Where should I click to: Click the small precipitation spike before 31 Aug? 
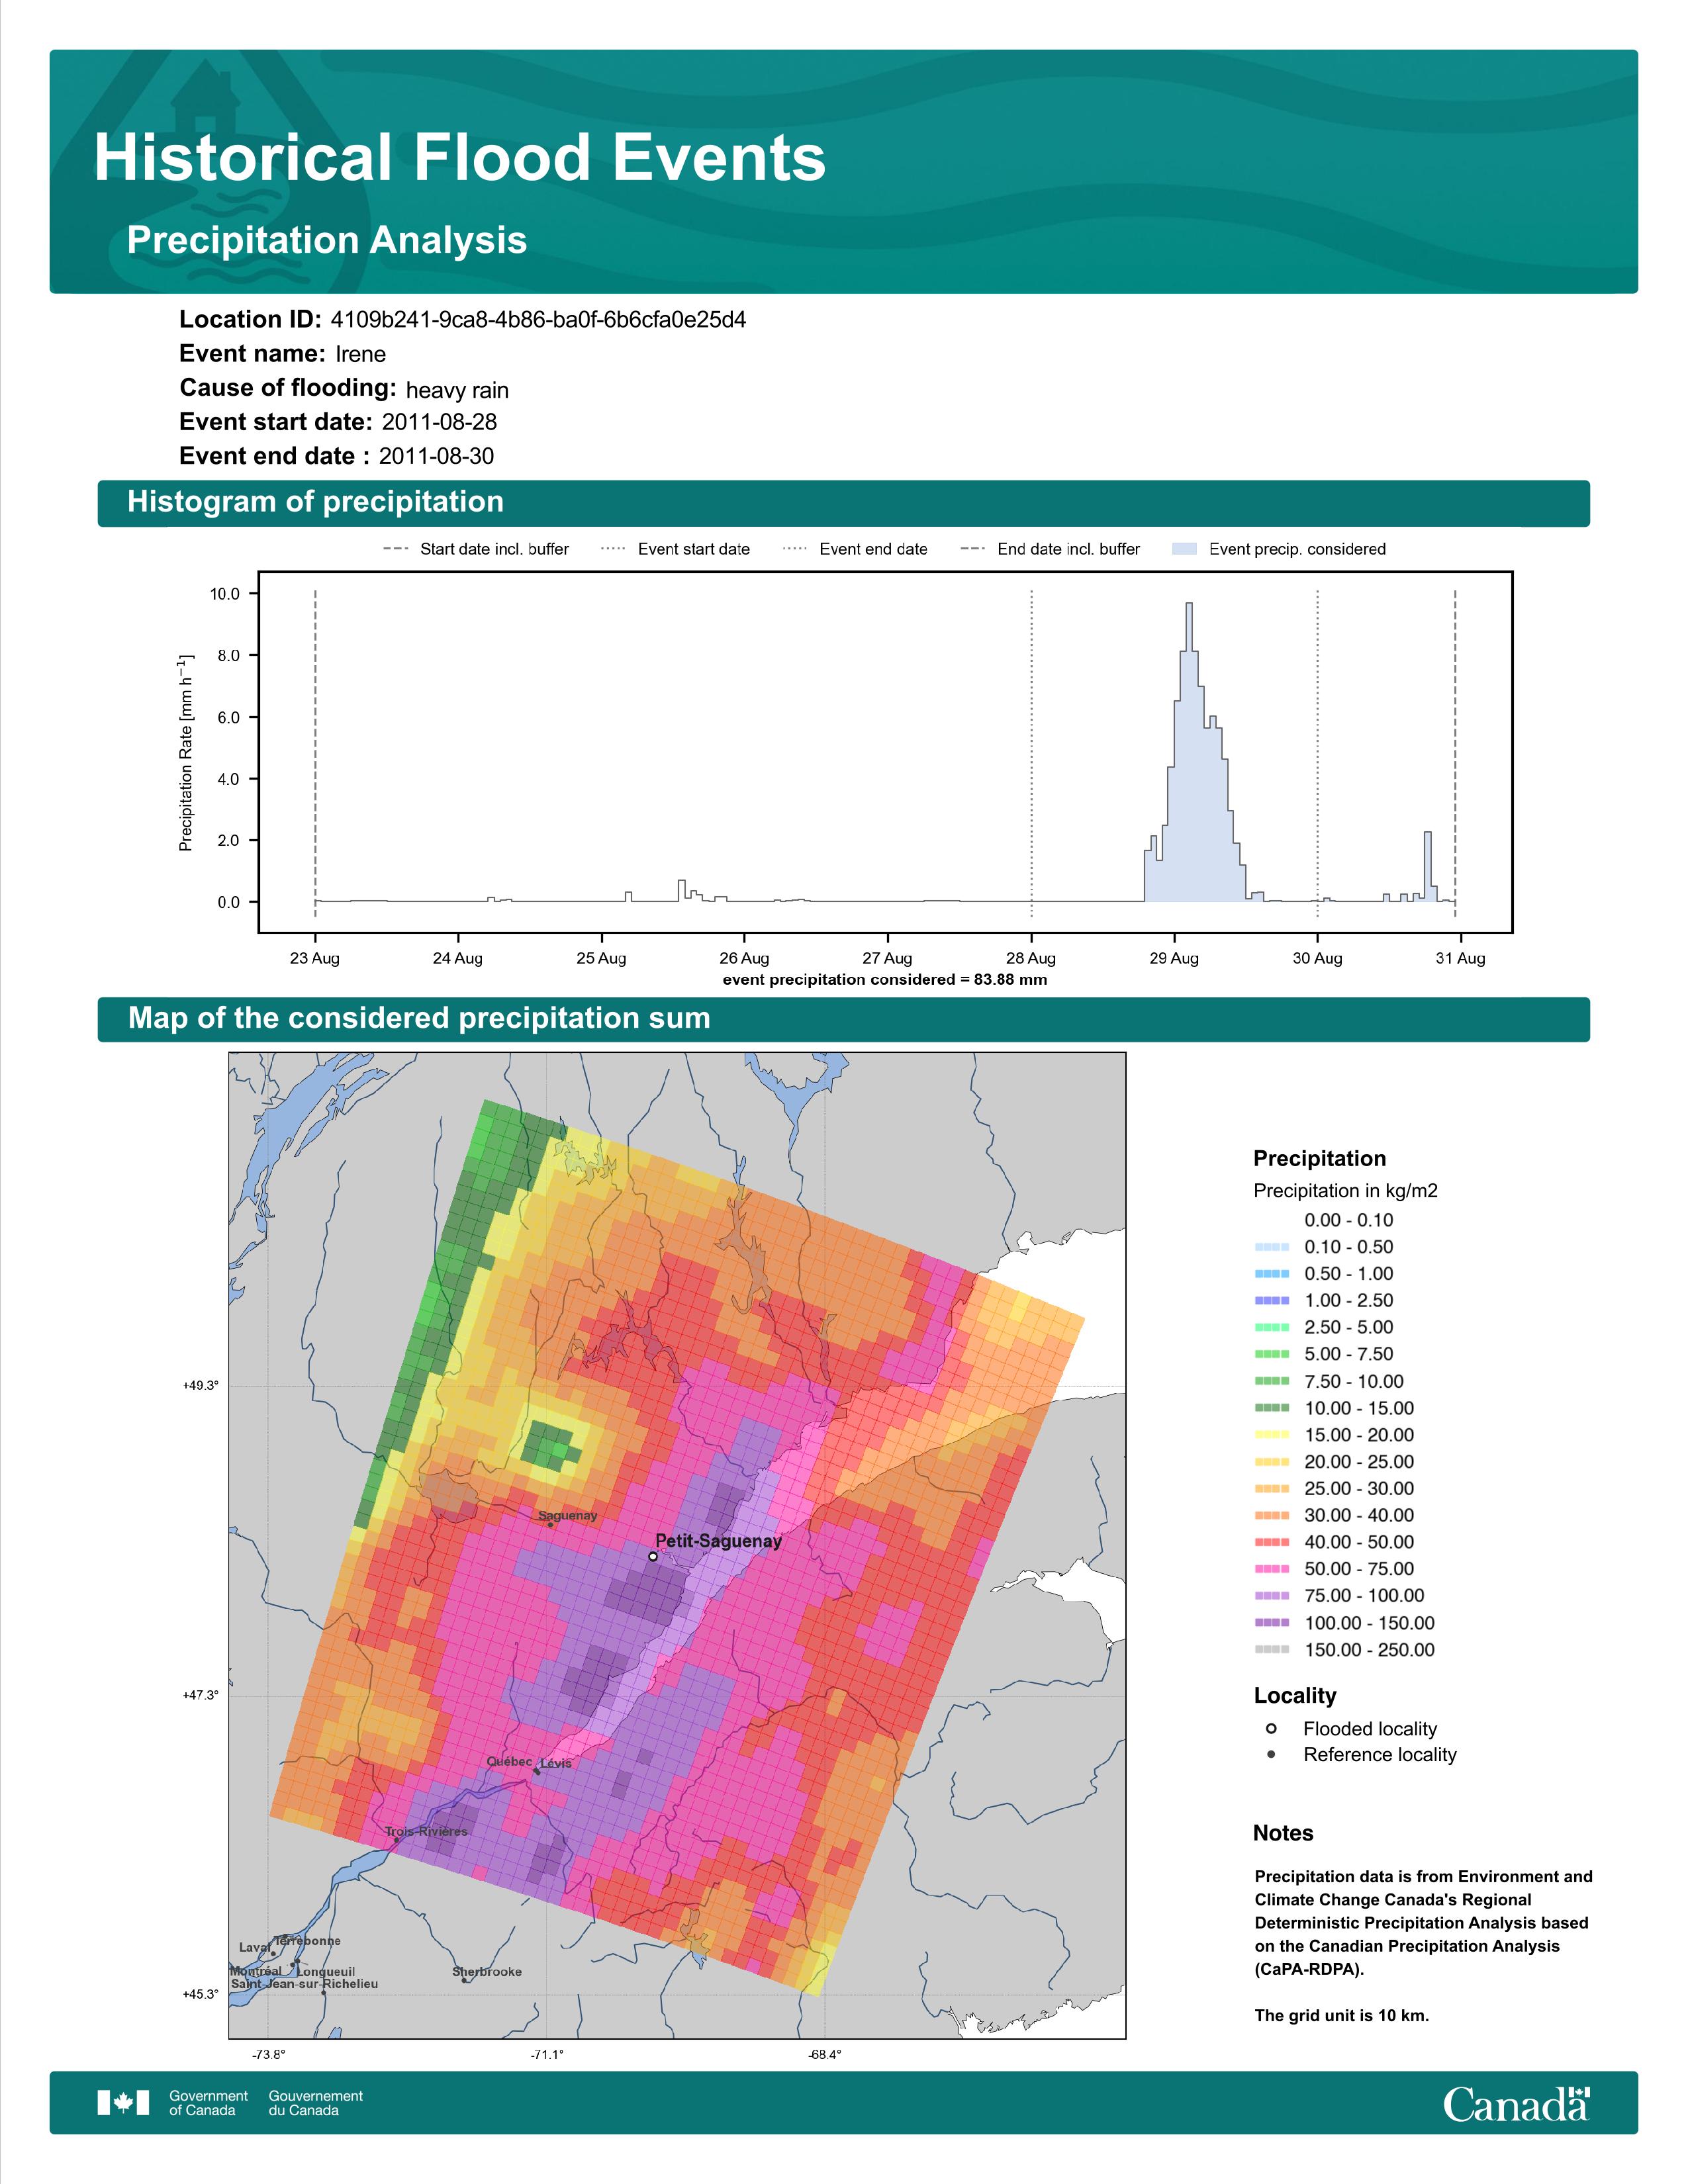(x=1428, y=866)
